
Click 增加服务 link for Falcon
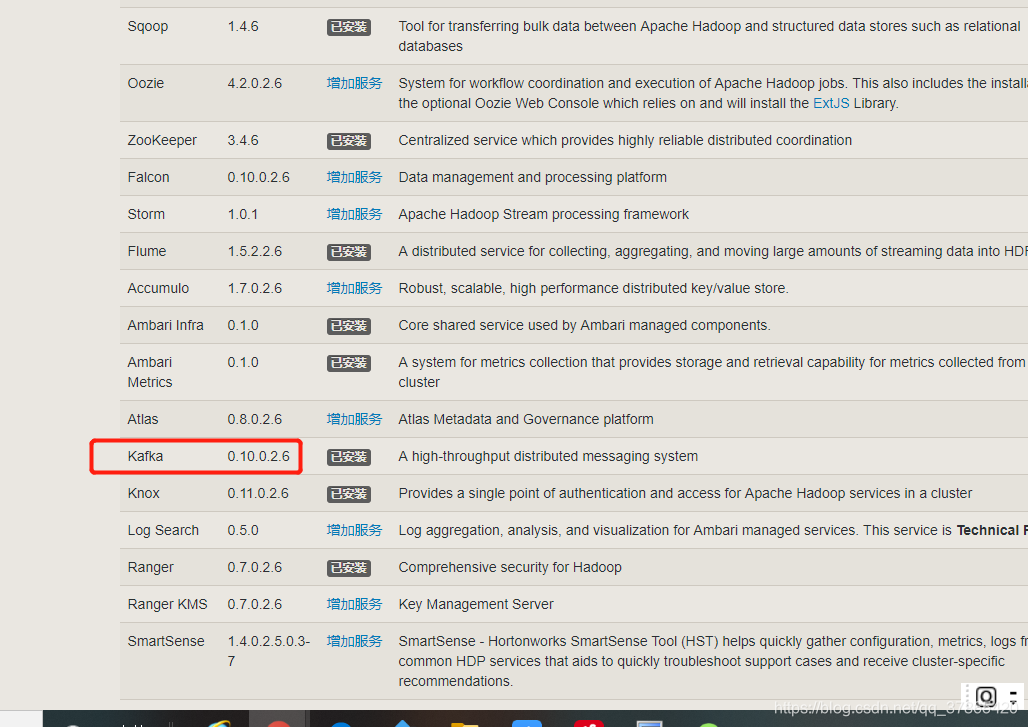coord(354,177)
